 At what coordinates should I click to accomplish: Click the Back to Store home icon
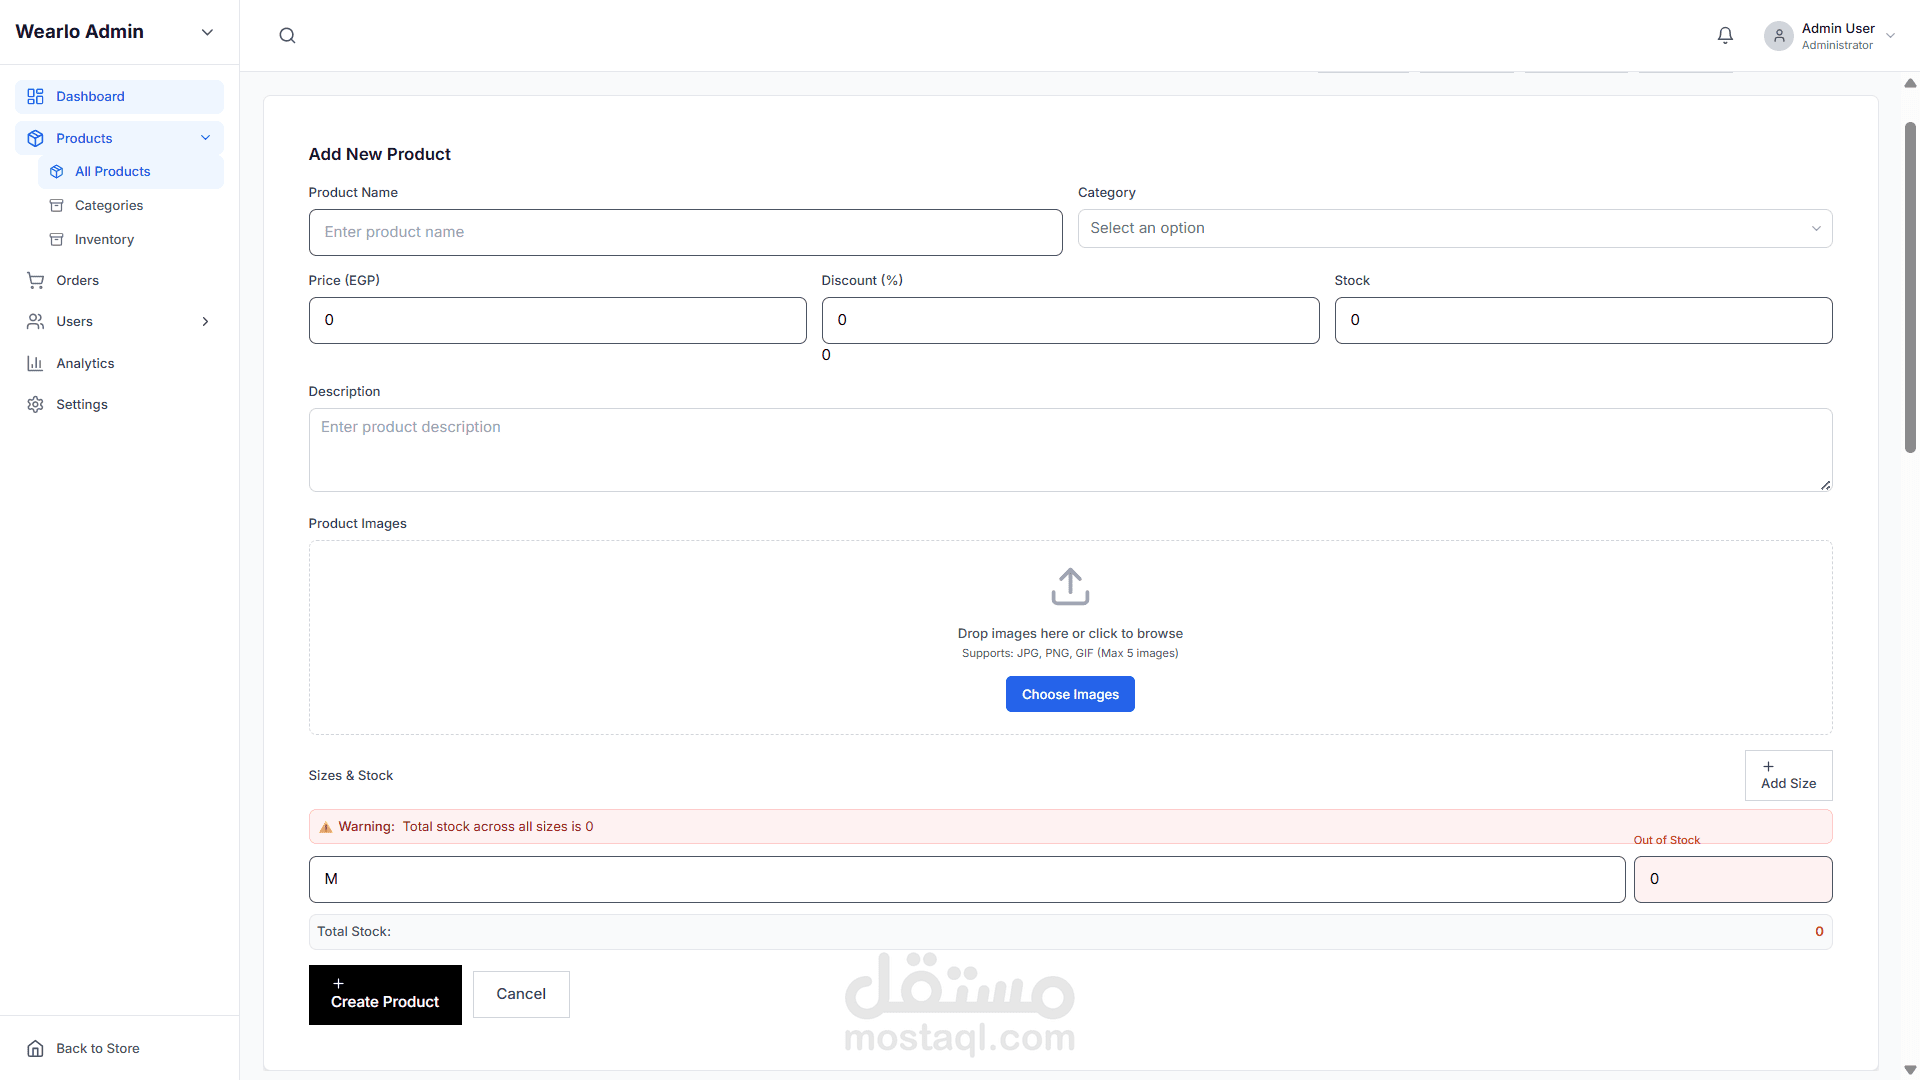point(36,1049)
